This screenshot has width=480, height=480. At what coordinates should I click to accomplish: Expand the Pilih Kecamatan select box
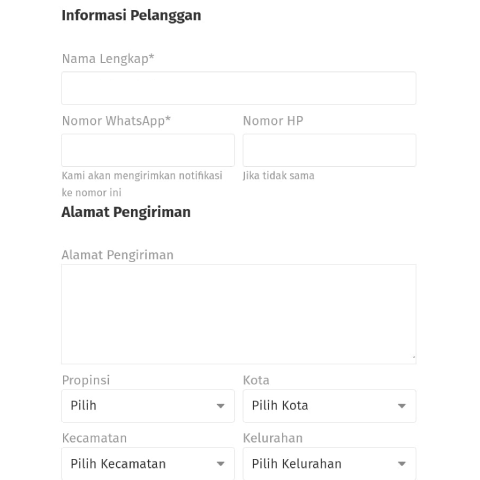pos(148,464)
